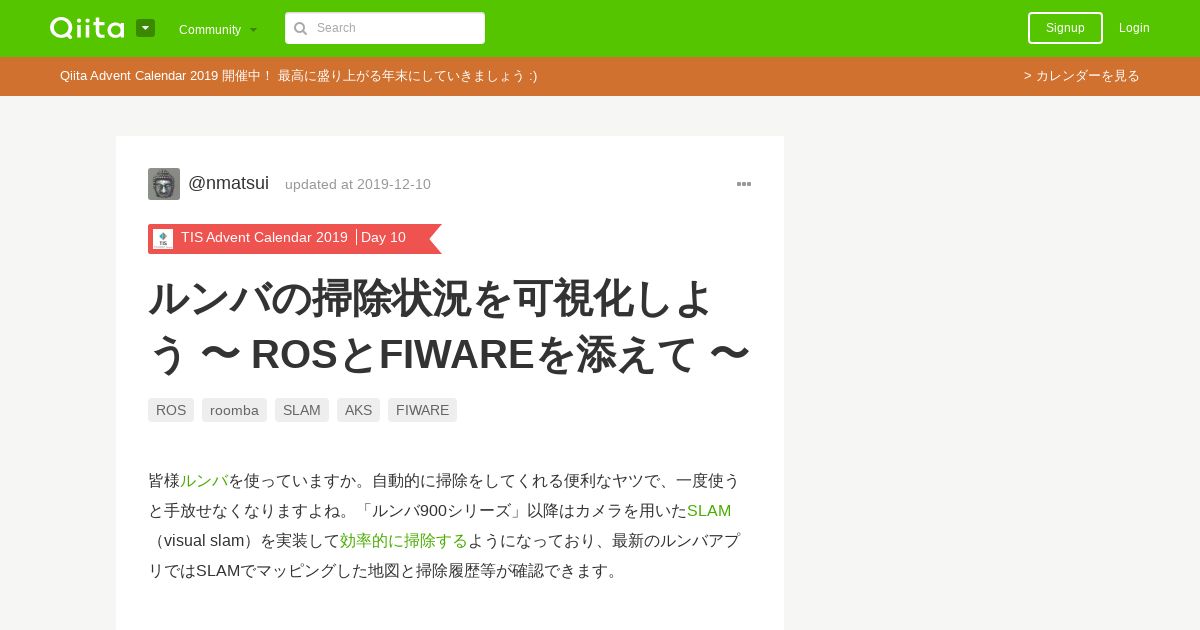Screen dimensions: 1200x630
Task: Click the Qiita Advent Calendar 2019 banner text
Action: [298, 76]
